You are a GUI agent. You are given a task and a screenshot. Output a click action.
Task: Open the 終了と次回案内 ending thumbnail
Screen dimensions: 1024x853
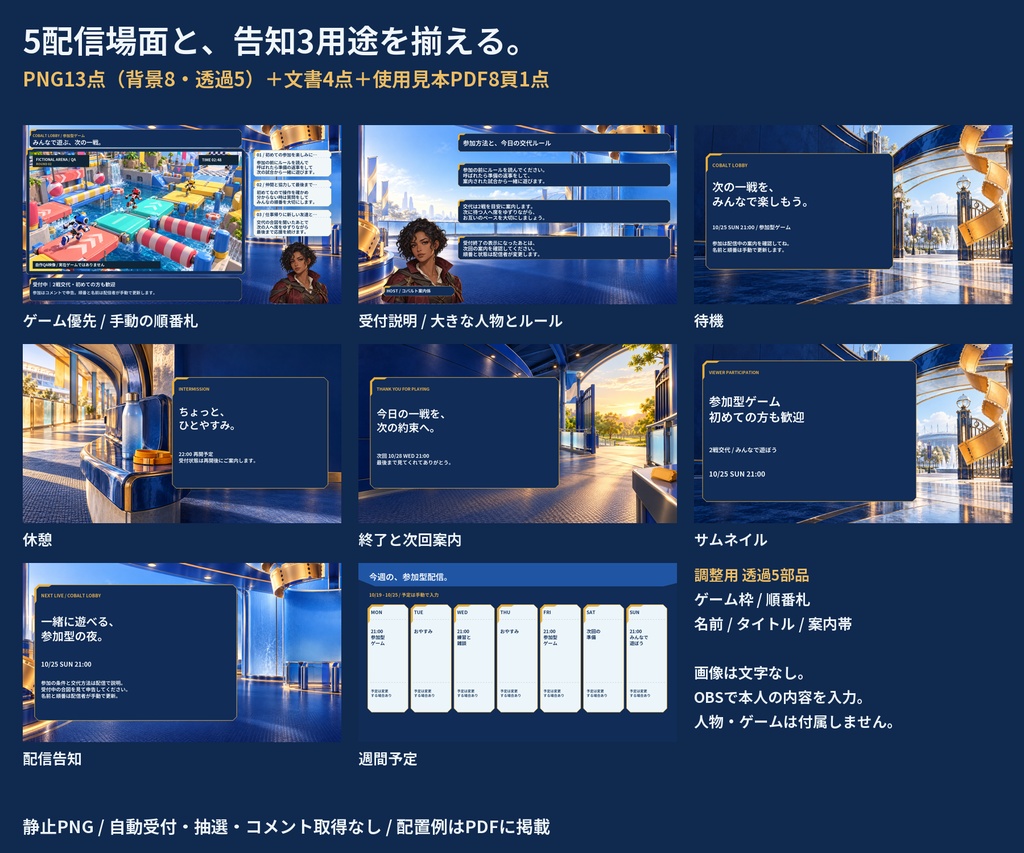[517, 434]
